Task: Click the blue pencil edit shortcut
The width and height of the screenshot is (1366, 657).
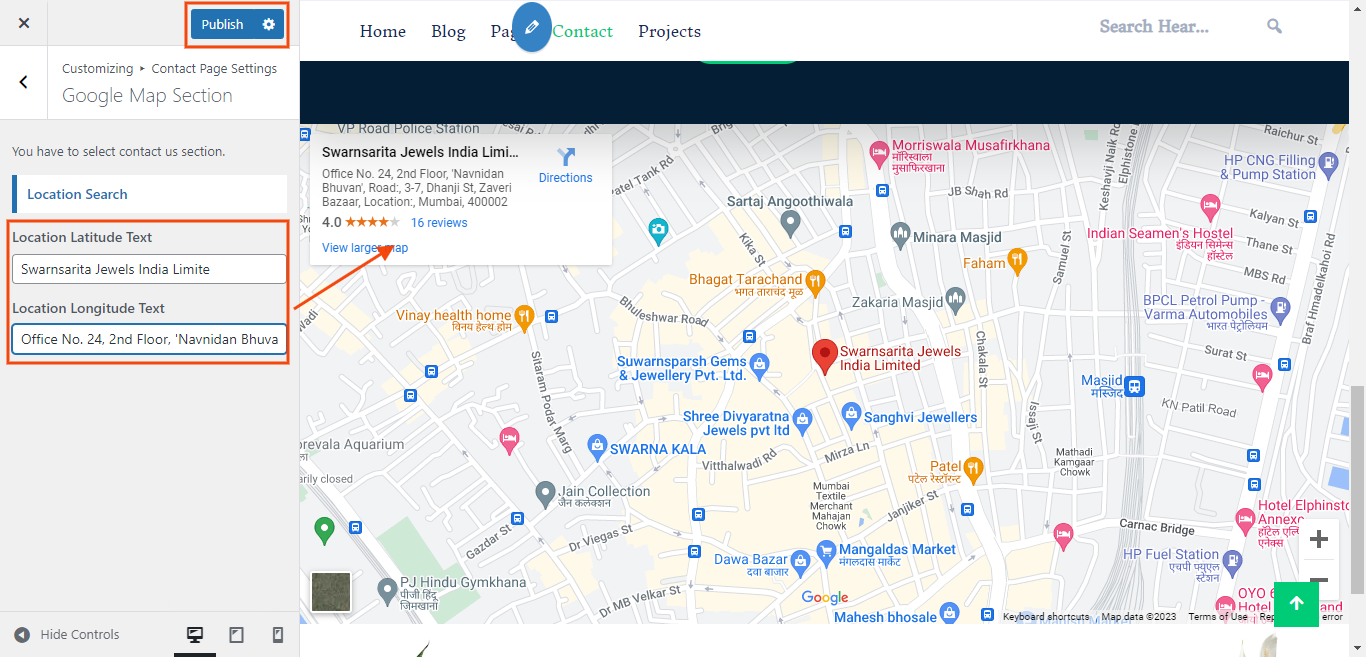Action: (x=531, y=27)
